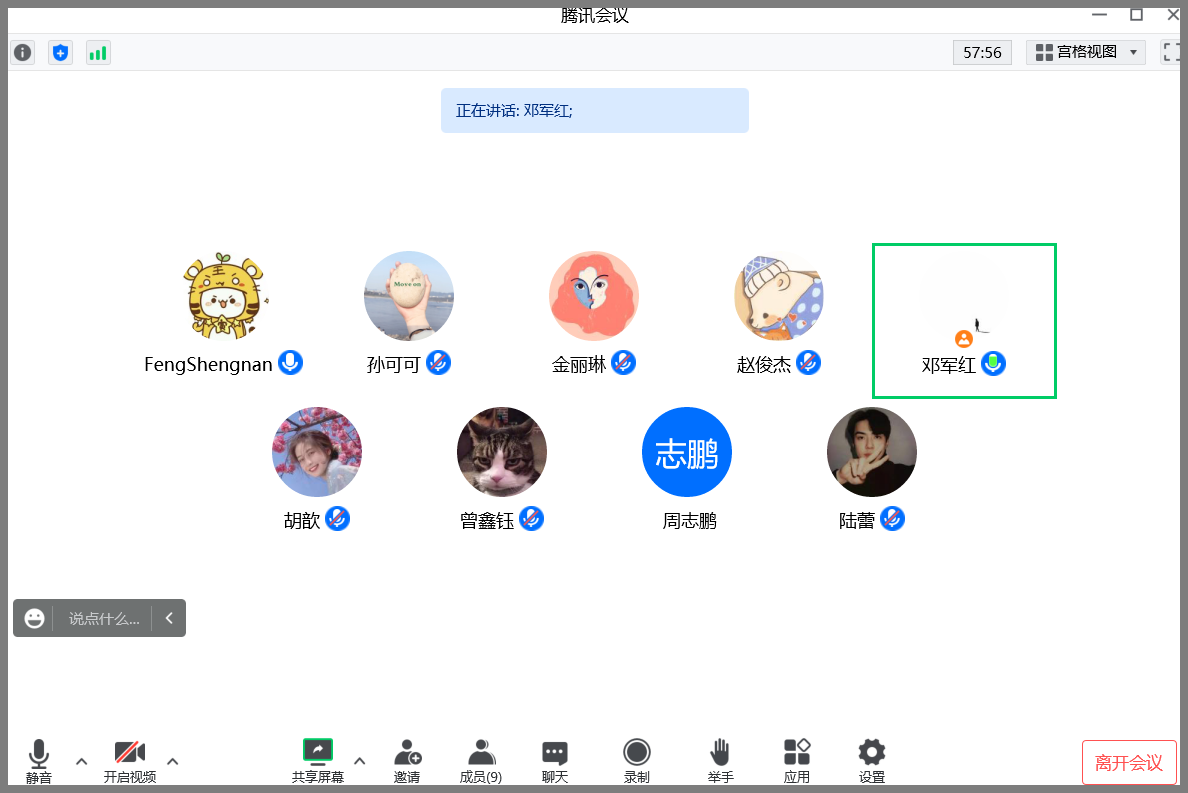The image size is (1188, 793).
Task: Toggle the 静音 microphone mute
Action: point(39,760)
